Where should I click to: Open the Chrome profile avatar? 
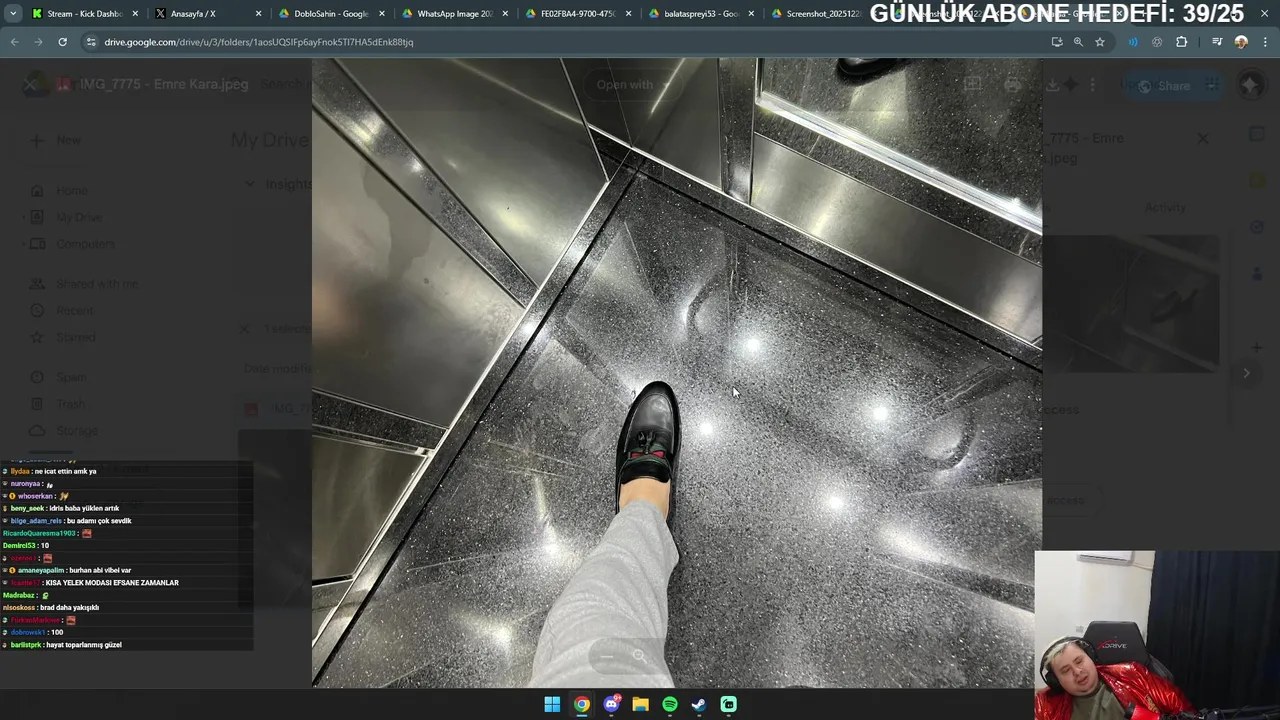[1241, 42]
